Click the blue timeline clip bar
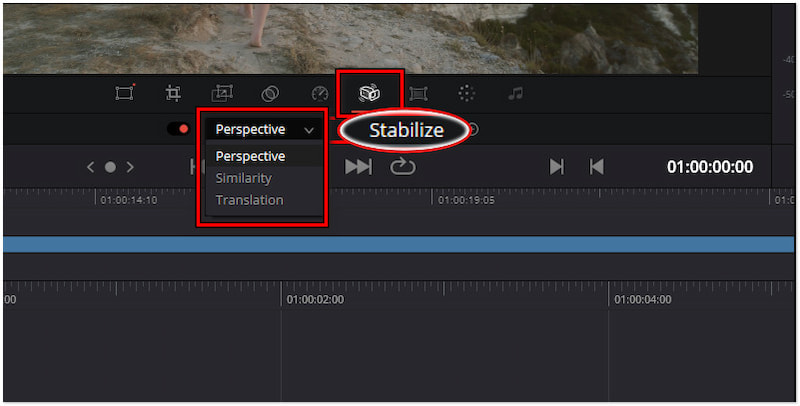800x406 pixels. tap(400, 244)
